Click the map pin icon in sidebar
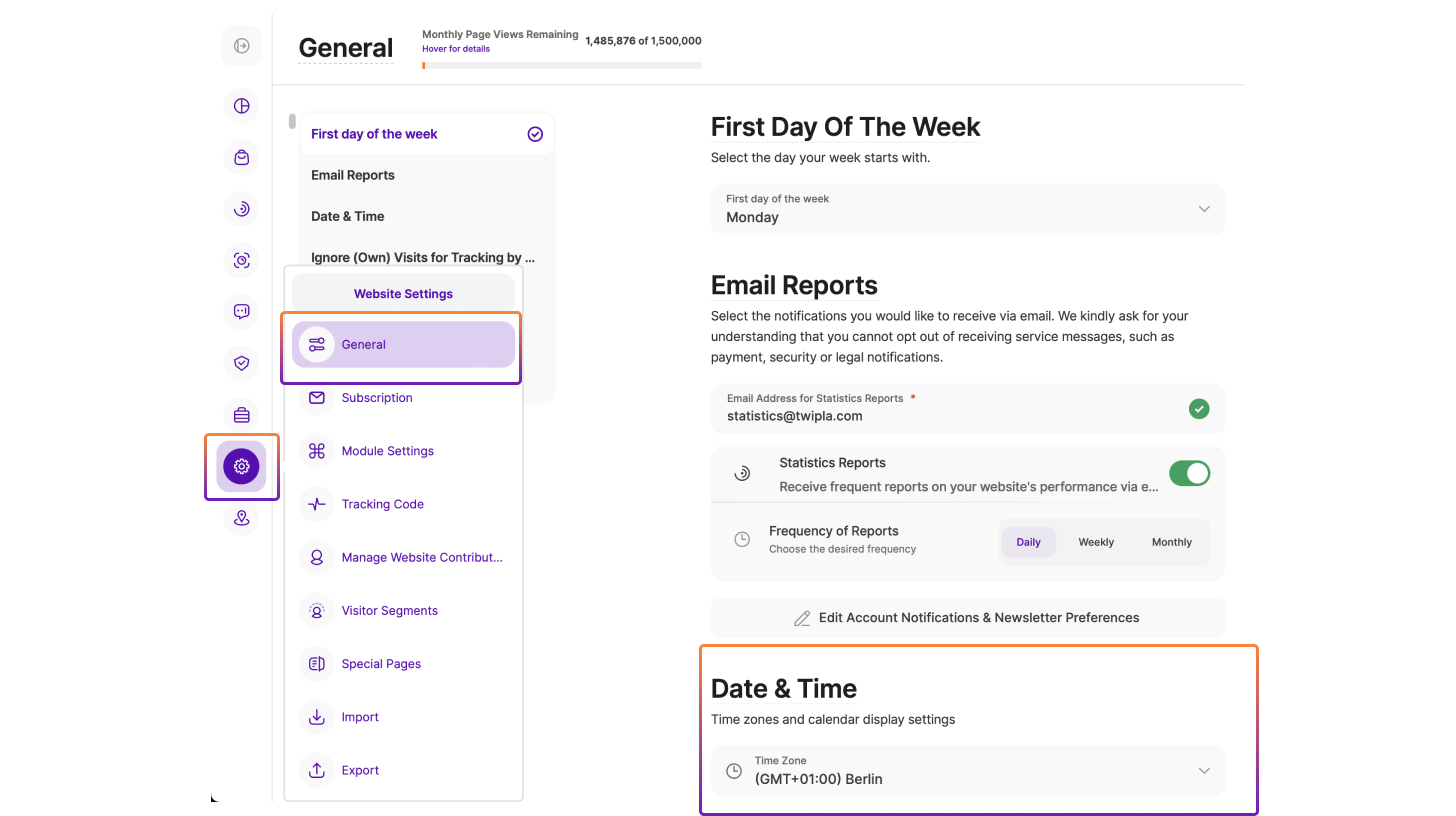The width and height of the screenshot is (1456, 816). point(241,518)
